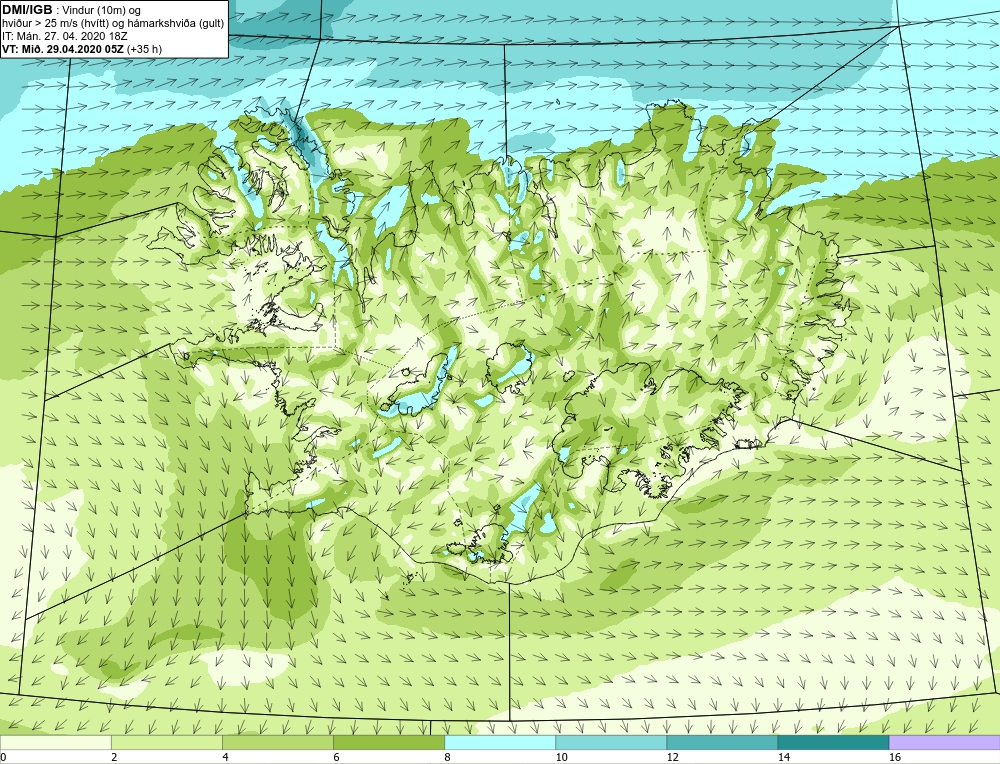
Task: Click the legend label '16'
Action: click(895, 757)
